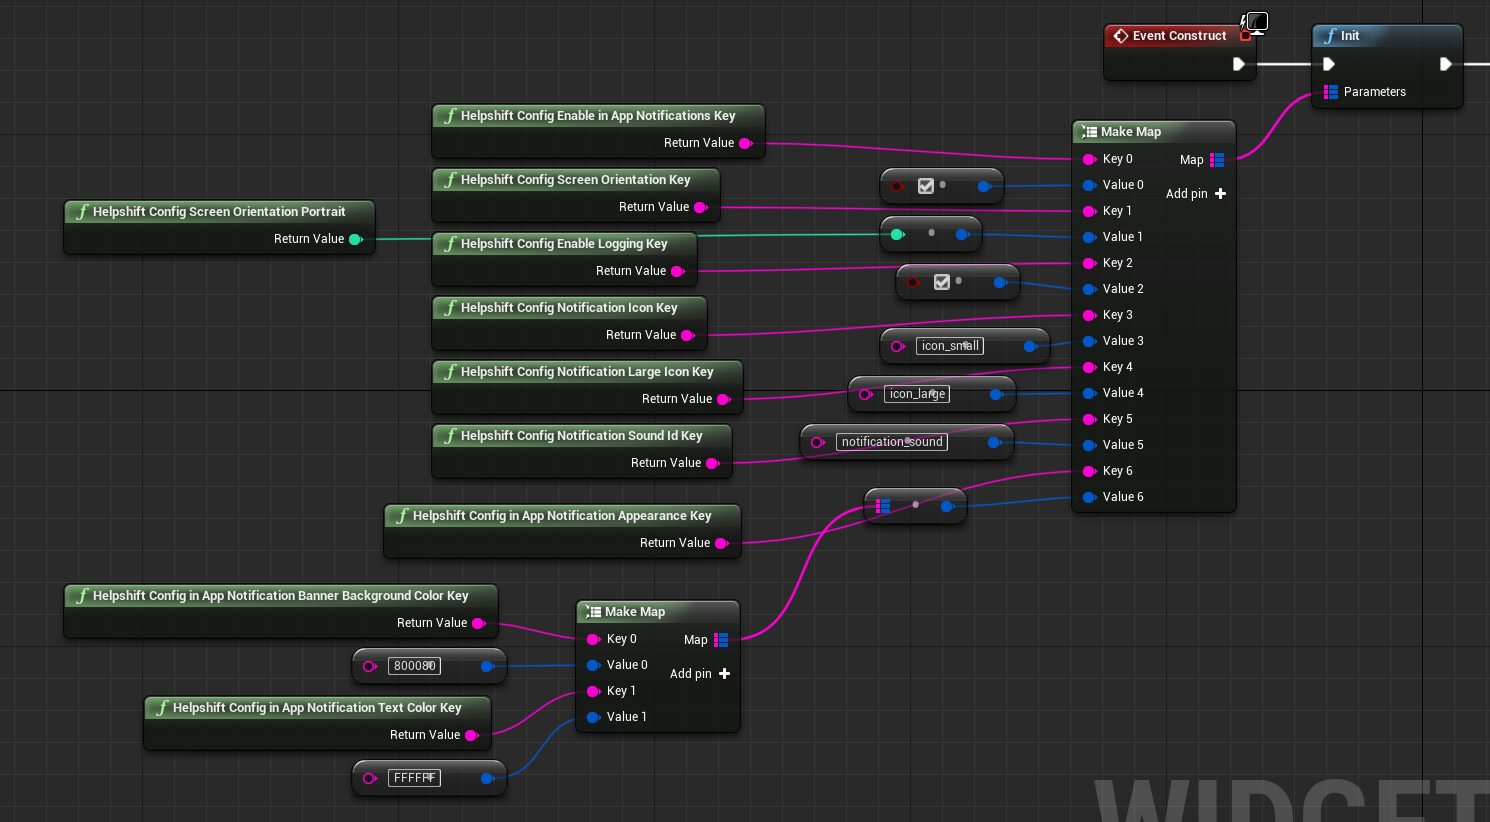The height and width of the screenshot is (822, 1490).
Task: Click the Event Construct node's diamond icon
Action: 1120,36
